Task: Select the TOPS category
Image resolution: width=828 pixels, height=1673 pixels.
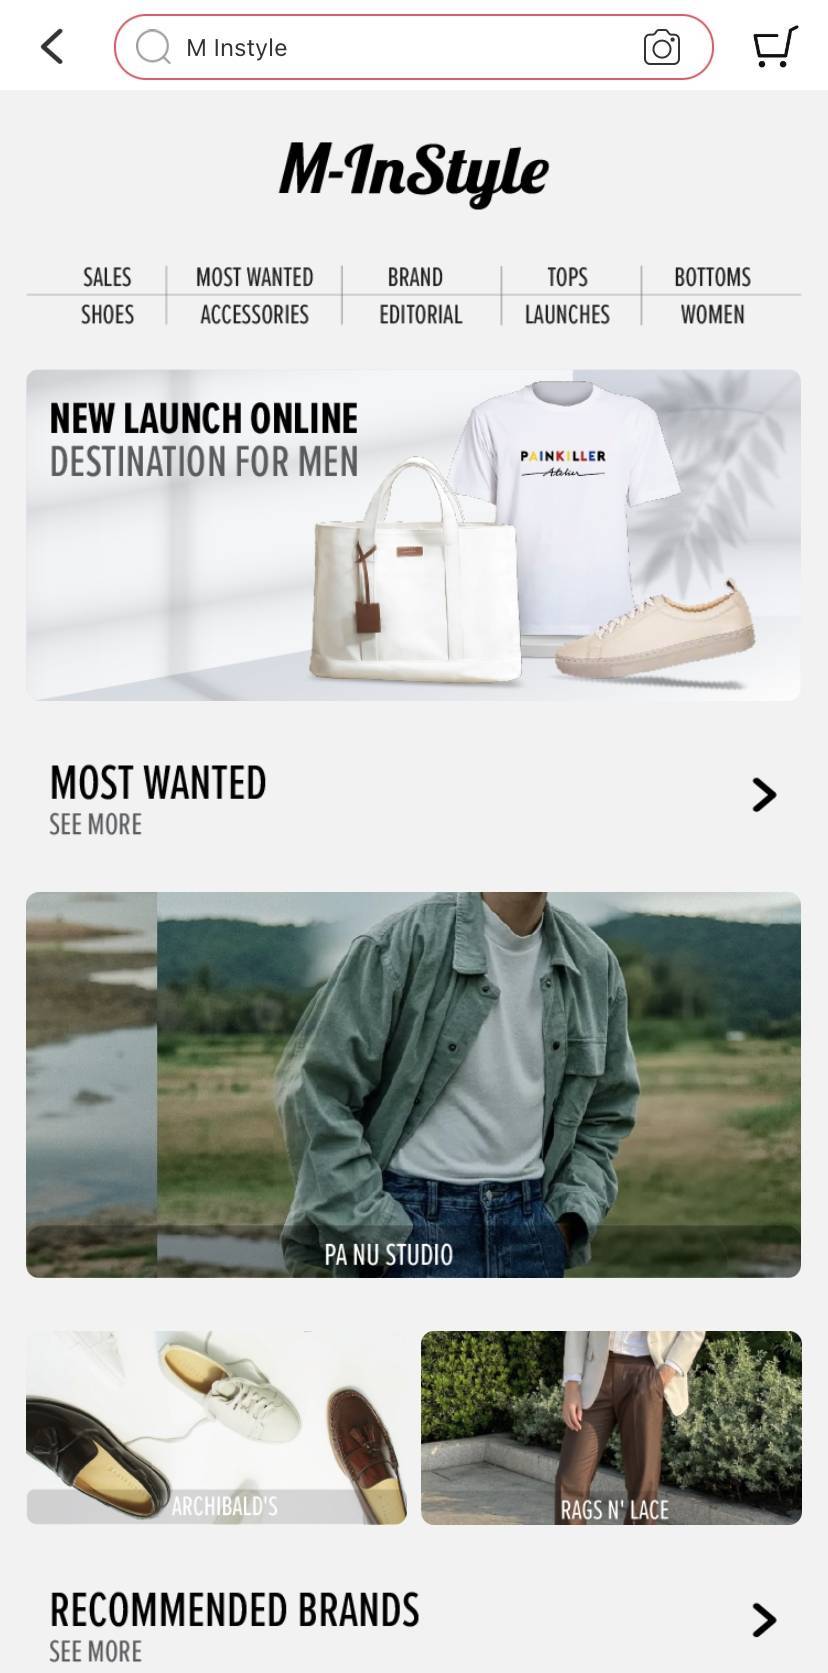Action: 567,277
